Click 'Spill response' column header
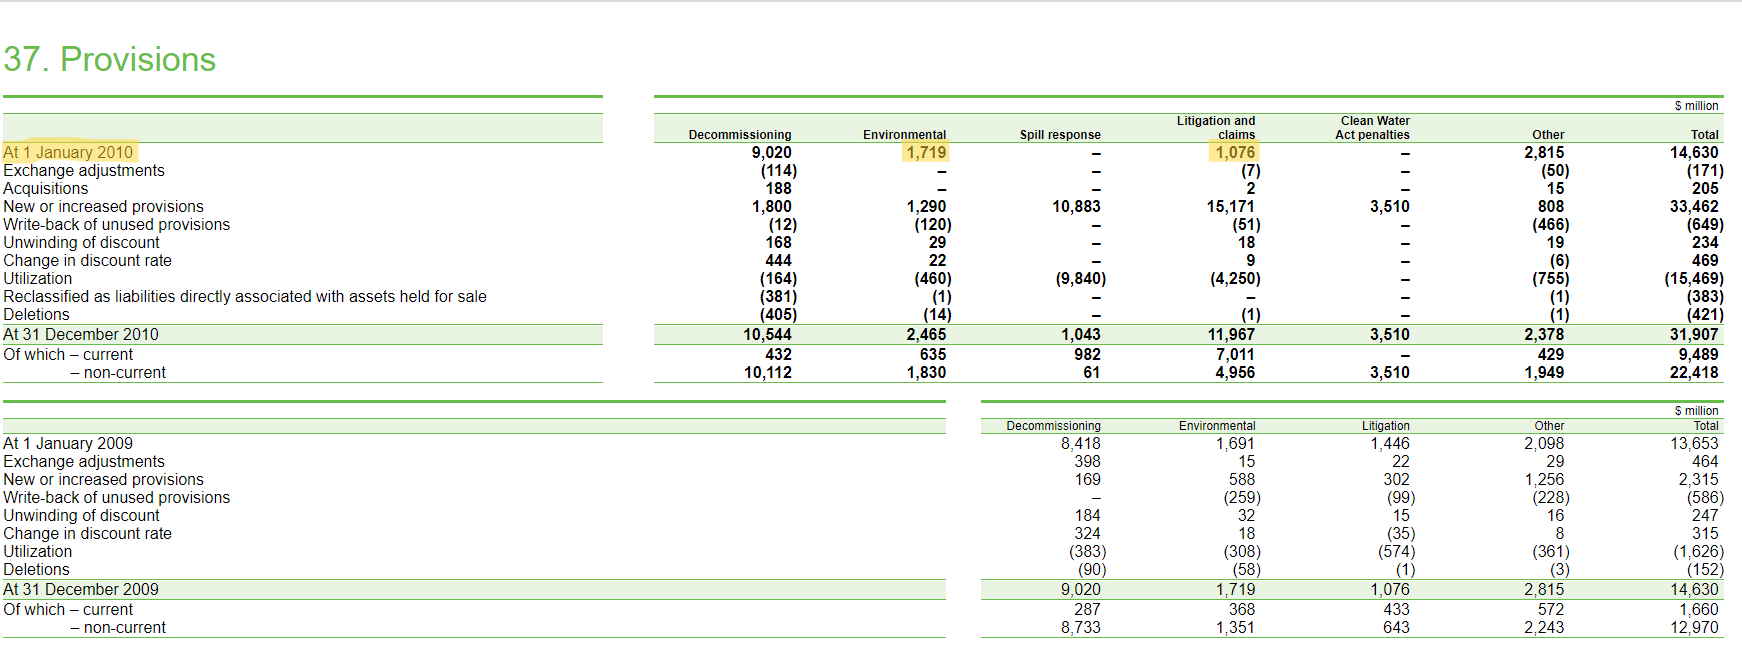 tap(1060, 135)
